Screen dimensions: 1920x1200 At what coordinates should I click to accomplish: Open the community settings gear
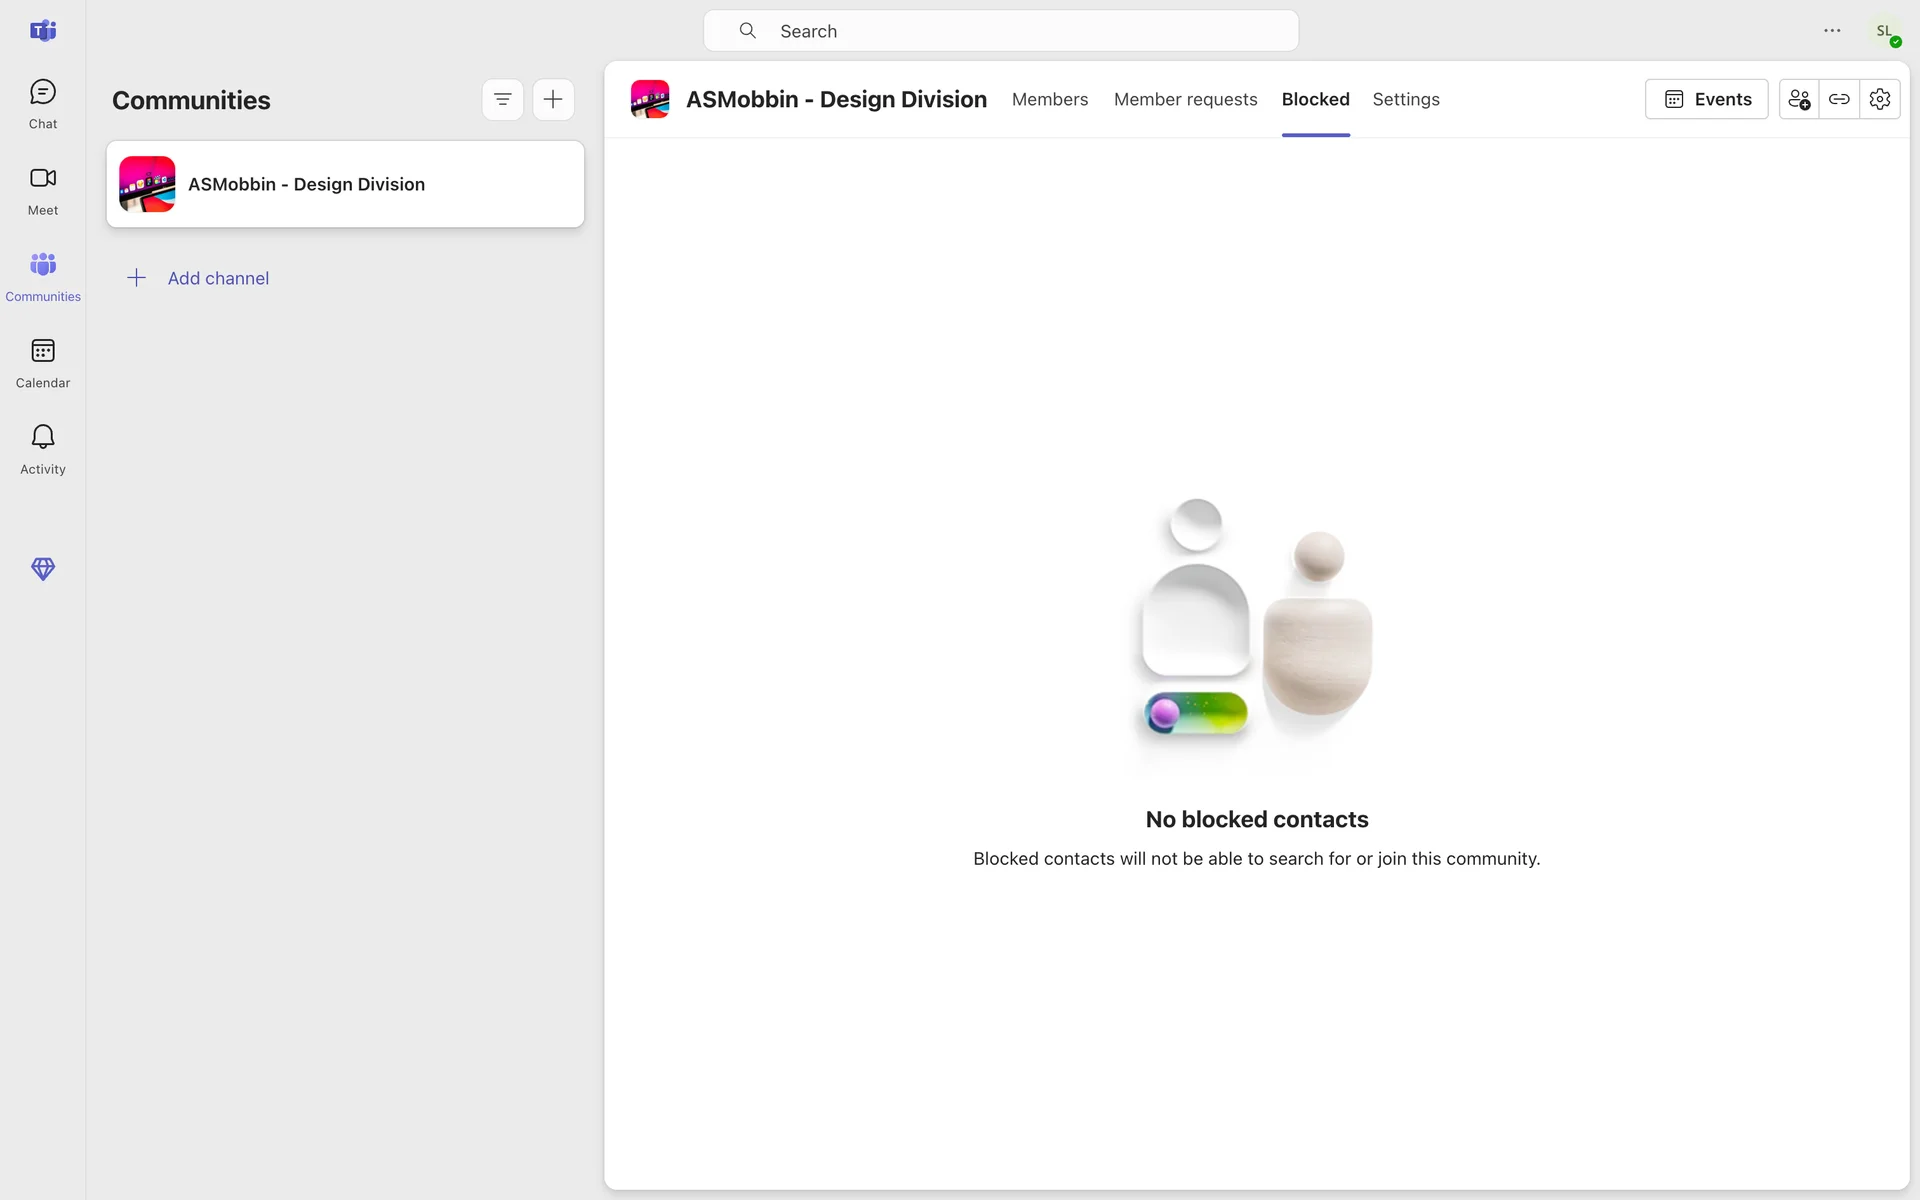click(1879, 99)
